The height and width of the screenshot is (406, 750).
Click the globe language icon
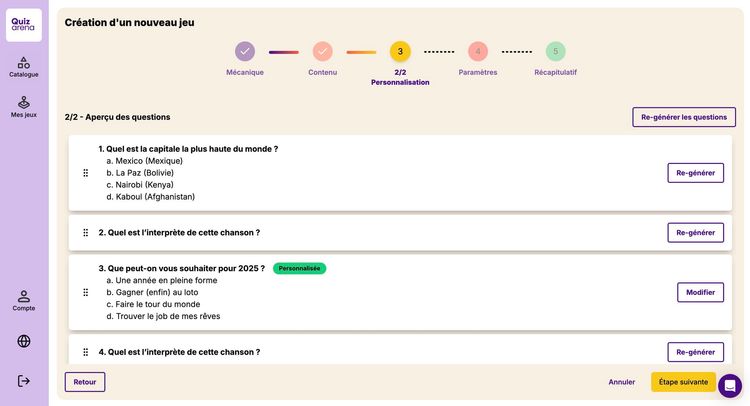23,341
